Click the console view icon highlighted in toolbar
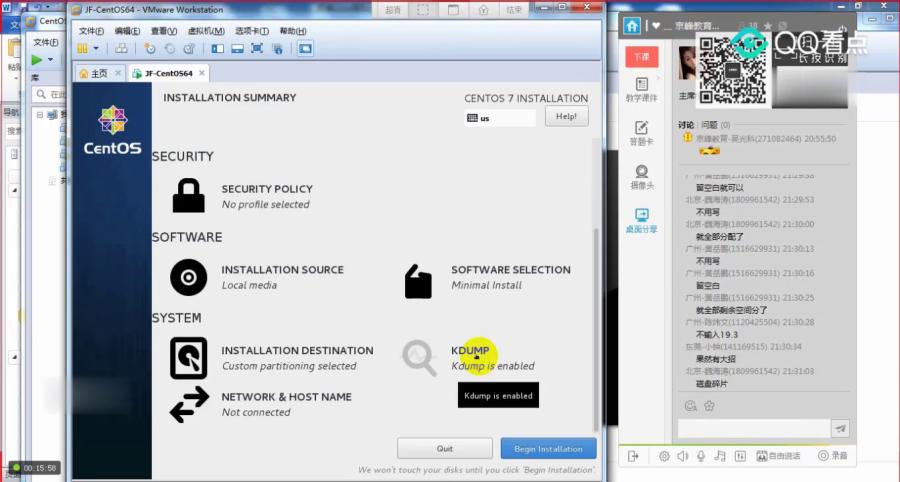Image resolution: width=900 pixels, height=482 pixels. (305, 49)
